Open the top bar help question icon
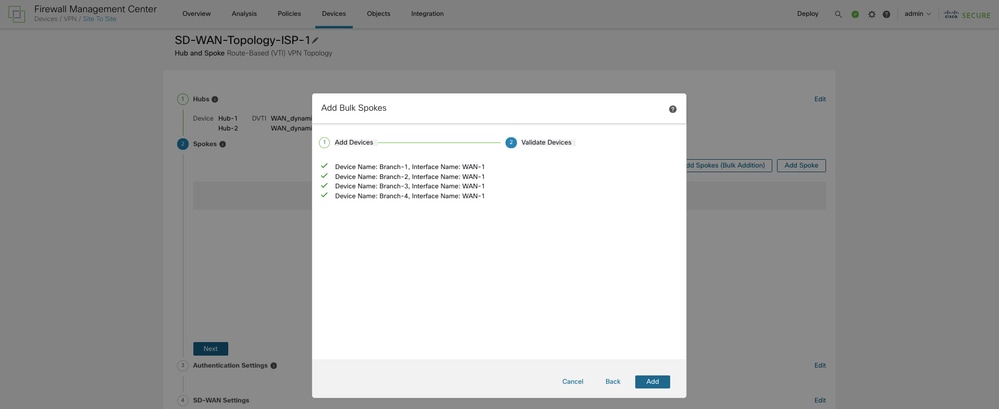Viewport: 999px width, 409px height. (x=886, y=14)
